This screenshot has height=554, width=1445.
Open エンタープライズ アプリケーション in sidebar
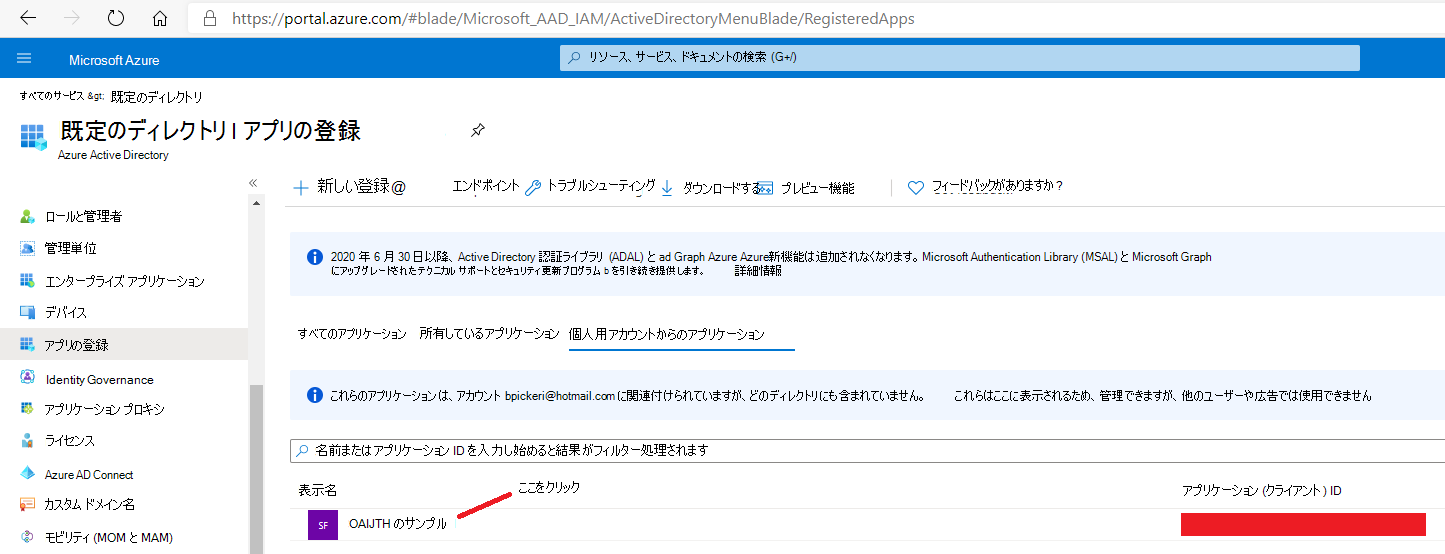click(x=125, y=281)
